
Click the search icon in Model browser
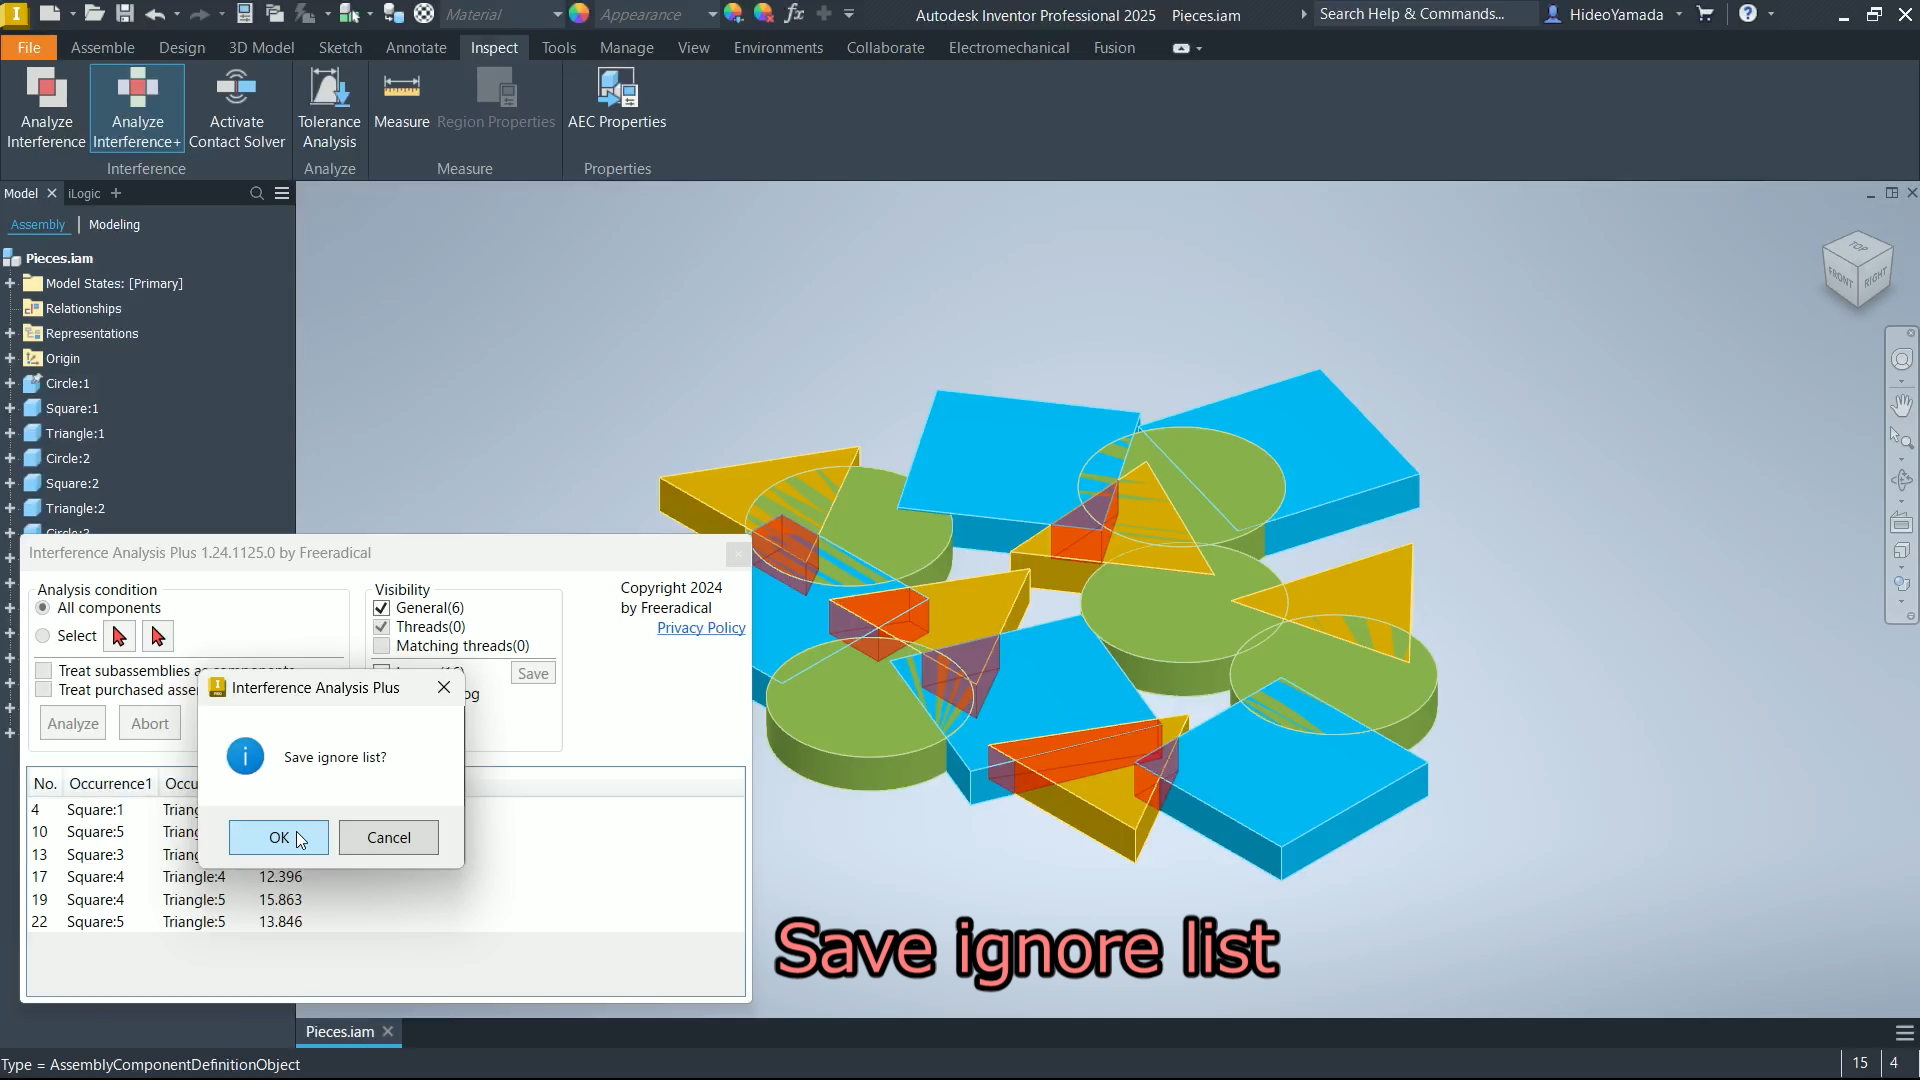pos(257,193)
